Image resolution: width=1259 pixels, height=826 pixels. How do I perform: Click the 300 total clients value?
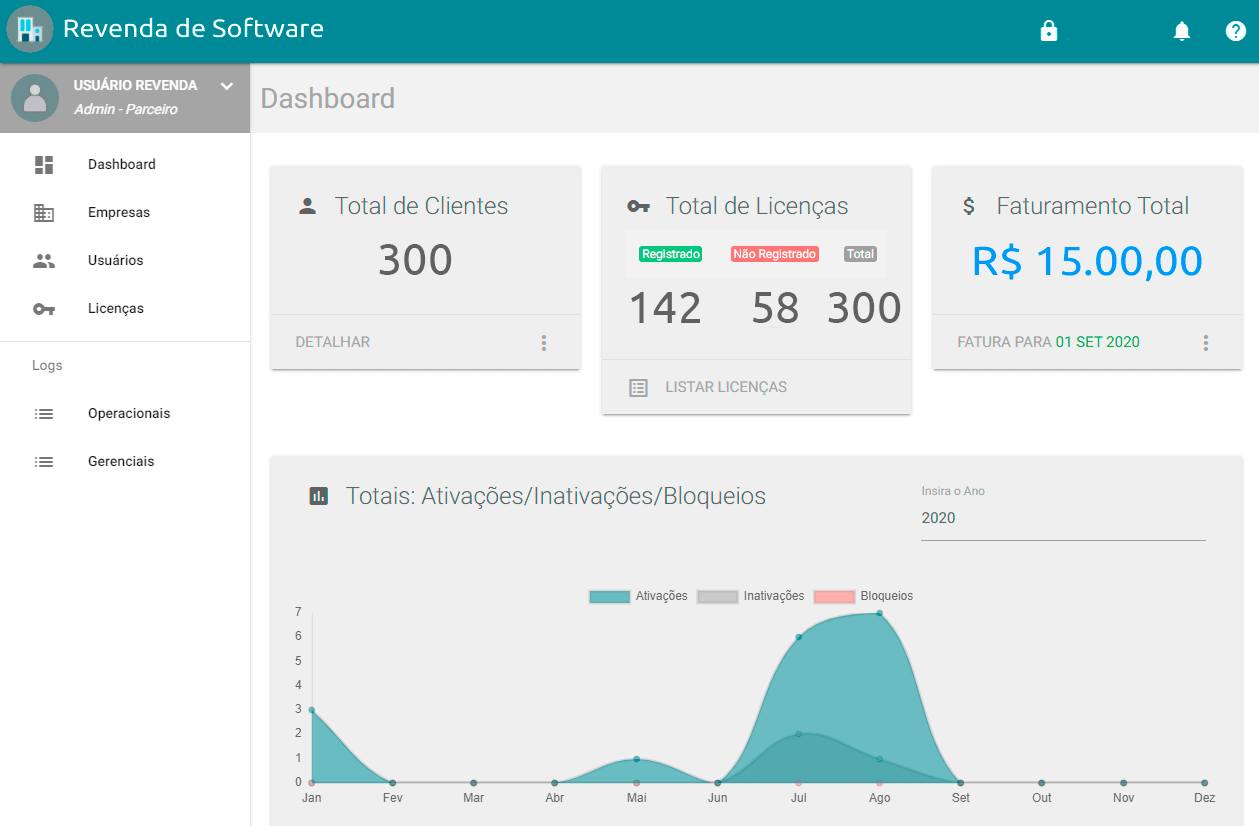pos(415,260)
